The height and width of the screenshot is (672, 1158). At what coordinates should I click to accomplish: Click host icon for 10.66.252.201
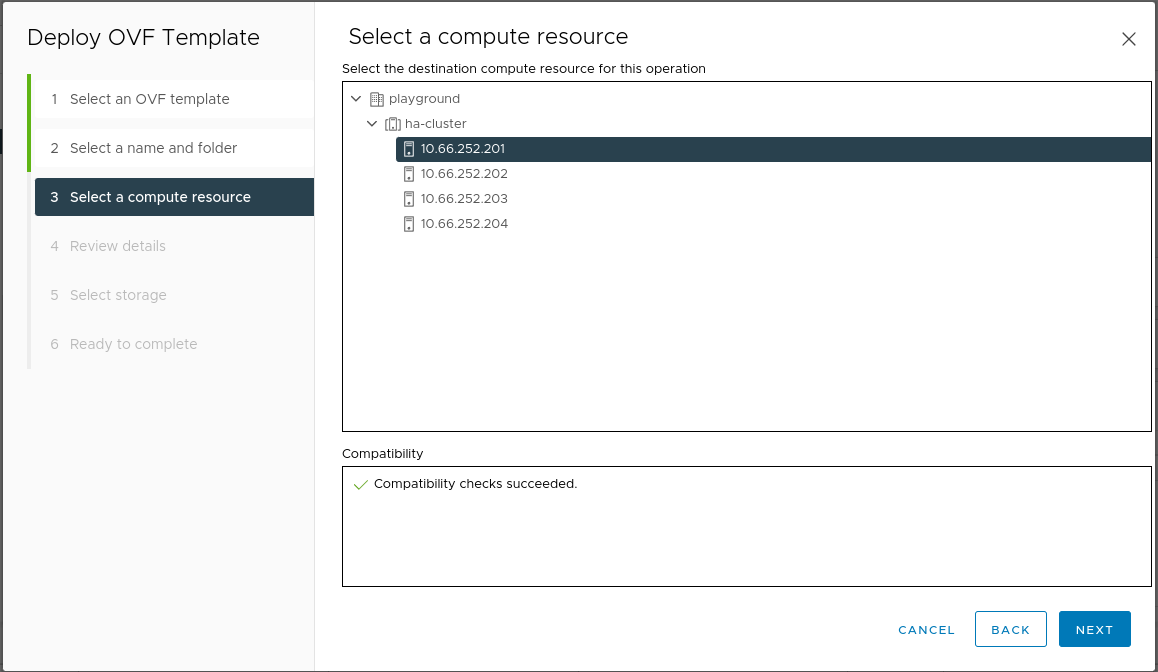408,149
